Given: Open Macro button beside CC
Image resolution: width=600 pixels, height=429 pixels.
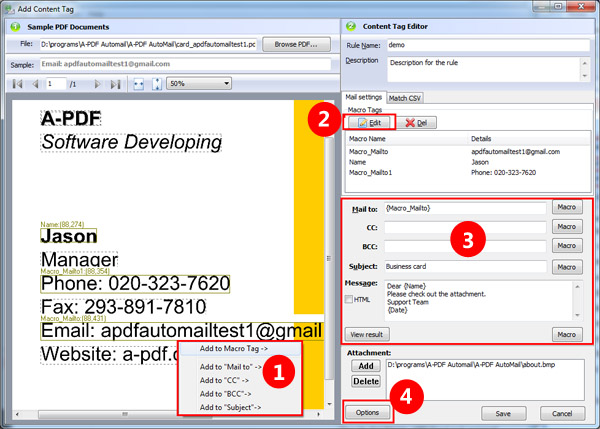Looking at the screenshot, I should click(567, 227).
